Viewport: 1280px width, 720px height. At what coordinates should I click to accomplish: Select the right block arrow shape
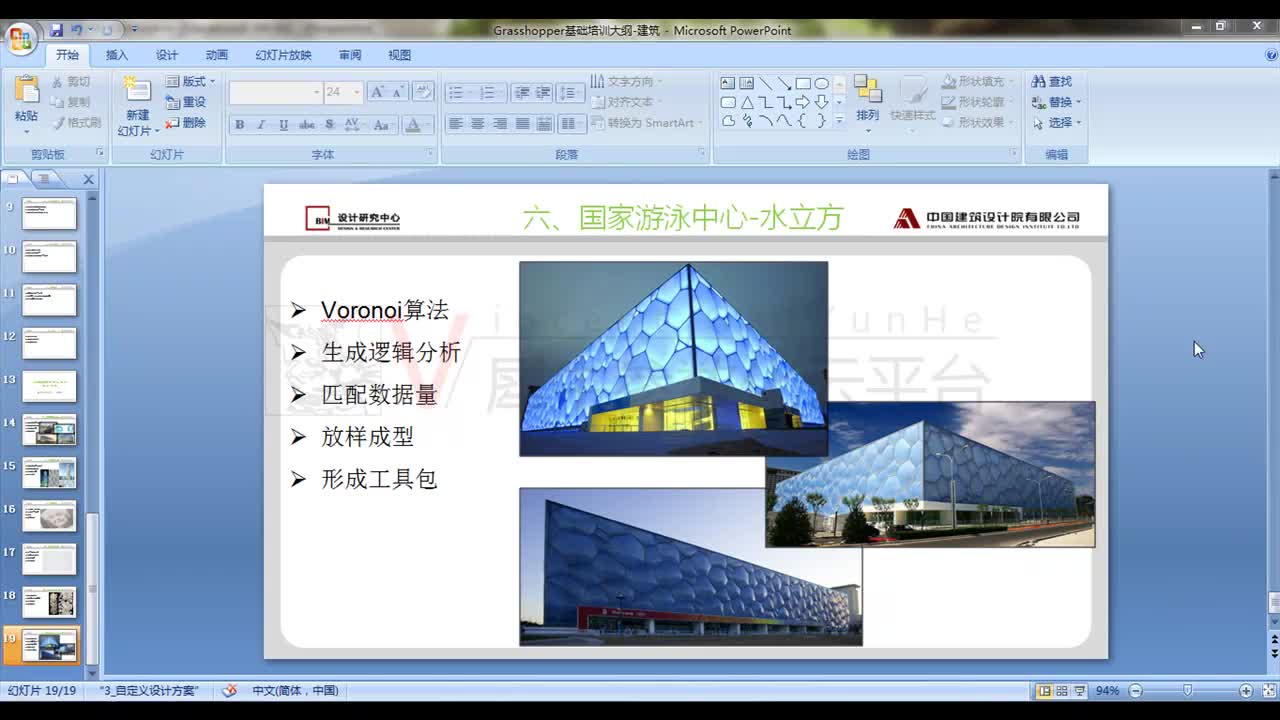tap(803, 102)
